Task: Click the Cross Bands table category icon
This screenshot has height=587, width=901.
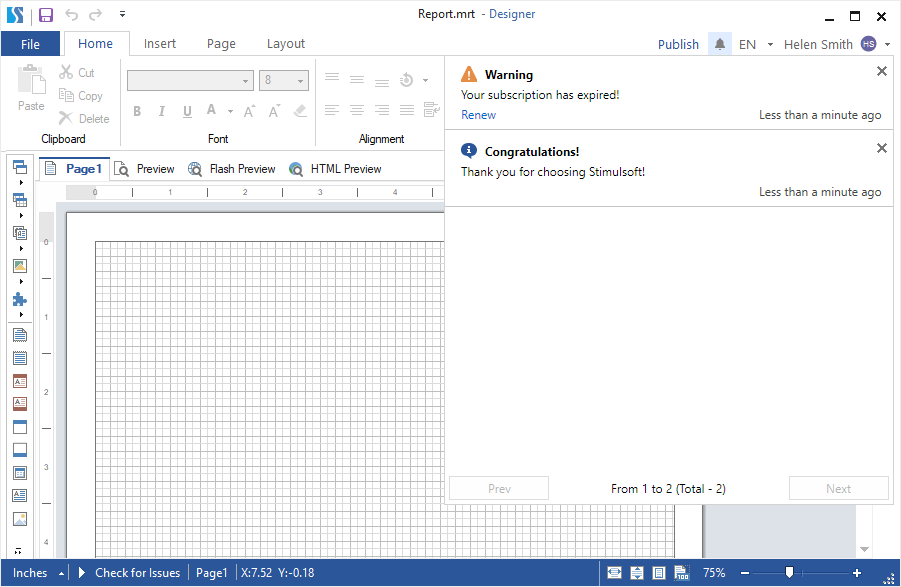Action: coord(20,200)
